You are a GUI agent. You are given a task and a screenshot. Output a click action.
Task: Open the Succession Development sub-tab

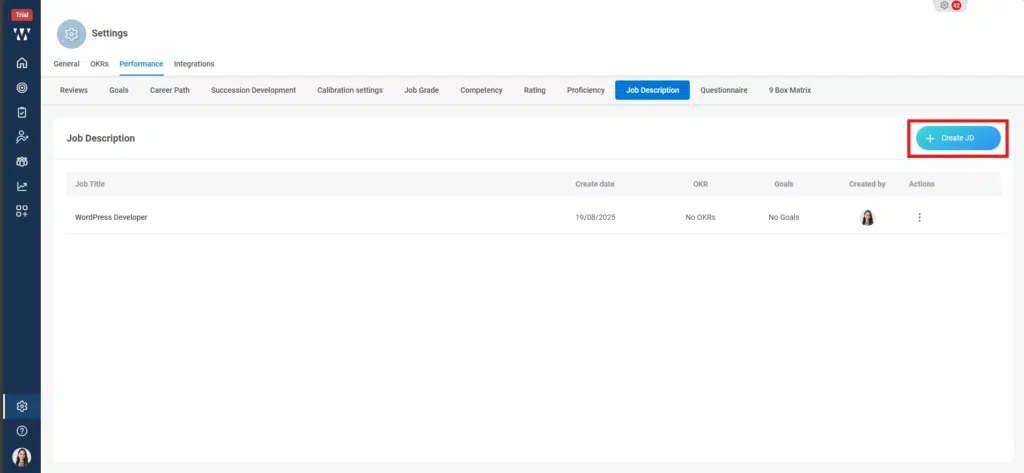[x=253, y=90]
